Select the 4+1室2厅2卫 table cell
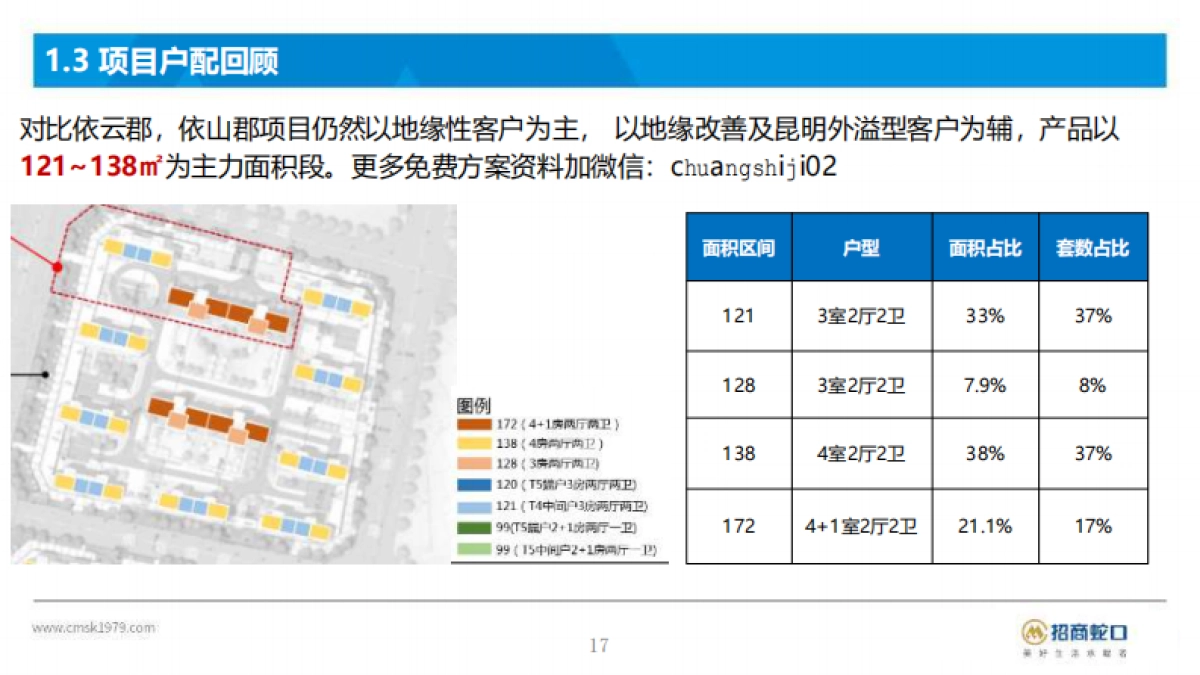The height and width of the screenshot is (675, 1200). click(x=862, y=525)
